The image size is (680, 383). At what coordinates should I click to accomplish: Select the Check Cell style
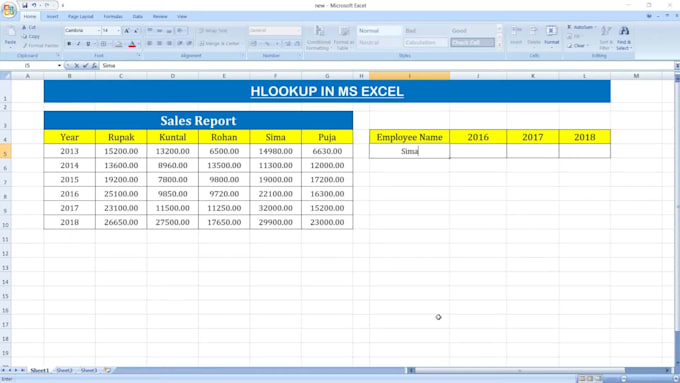pyautogui.click(x=472, y=43)
